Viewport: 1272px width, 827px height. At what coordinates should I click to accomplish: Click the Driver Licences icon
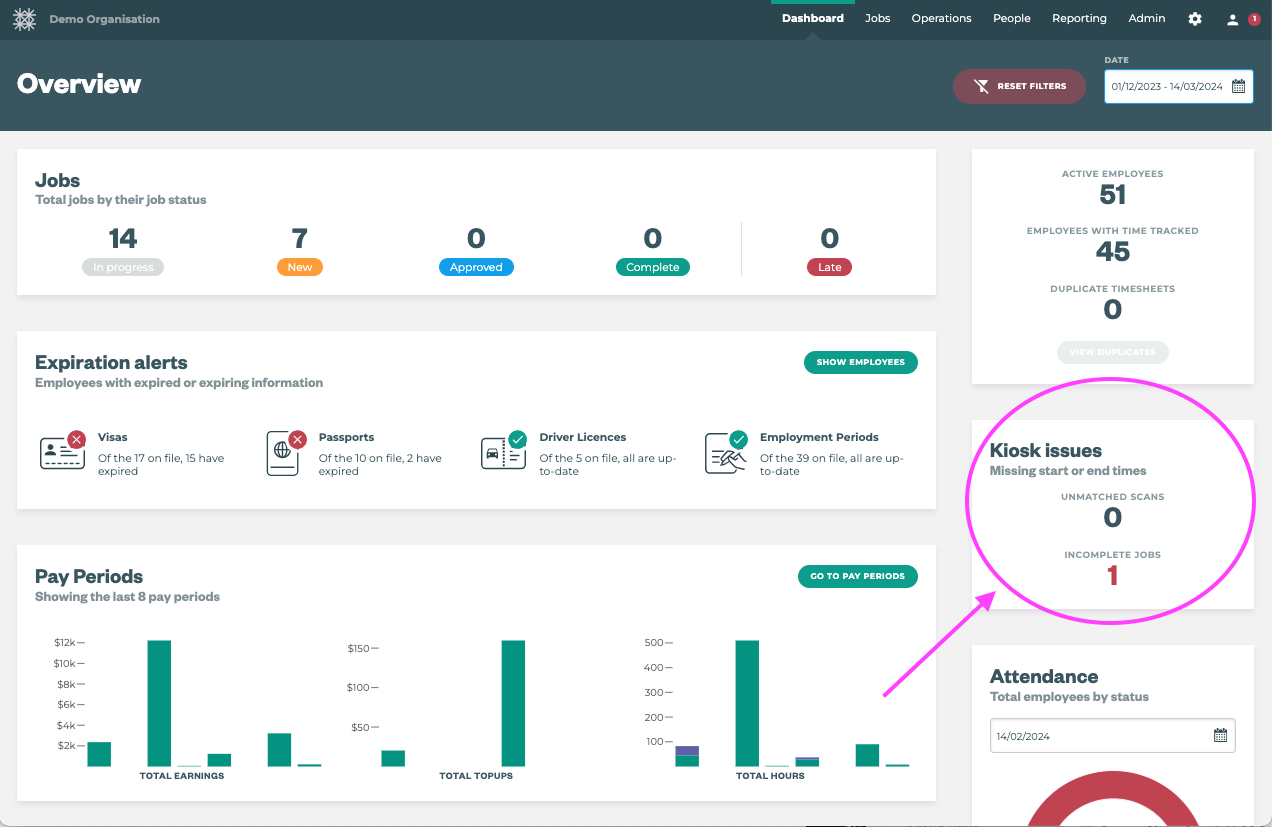coord(503,453)
